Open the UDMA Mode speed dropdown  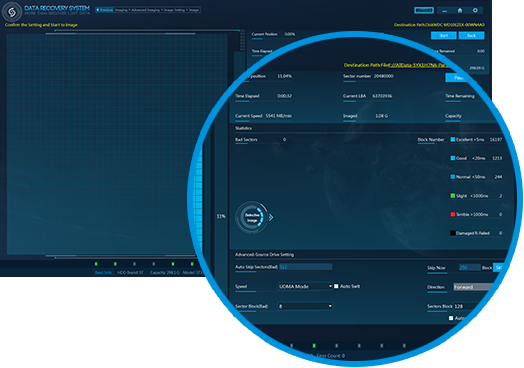coord(305,286)
